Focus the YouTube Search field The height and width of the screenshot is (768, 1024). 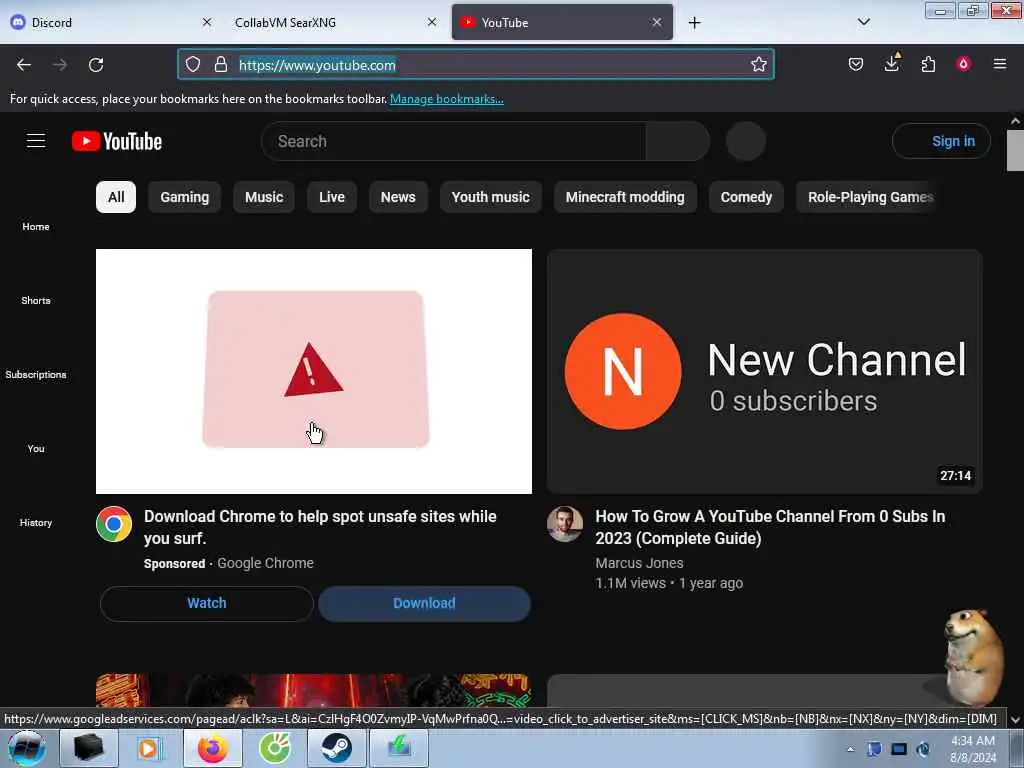coord(453,141)
